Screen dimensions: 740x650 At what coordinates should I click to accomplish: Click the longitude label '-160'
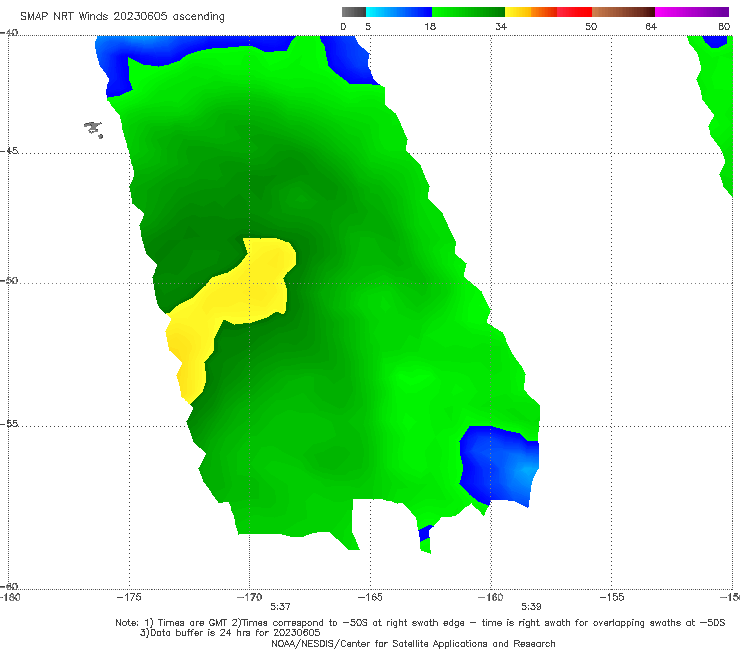click(491, 597)
